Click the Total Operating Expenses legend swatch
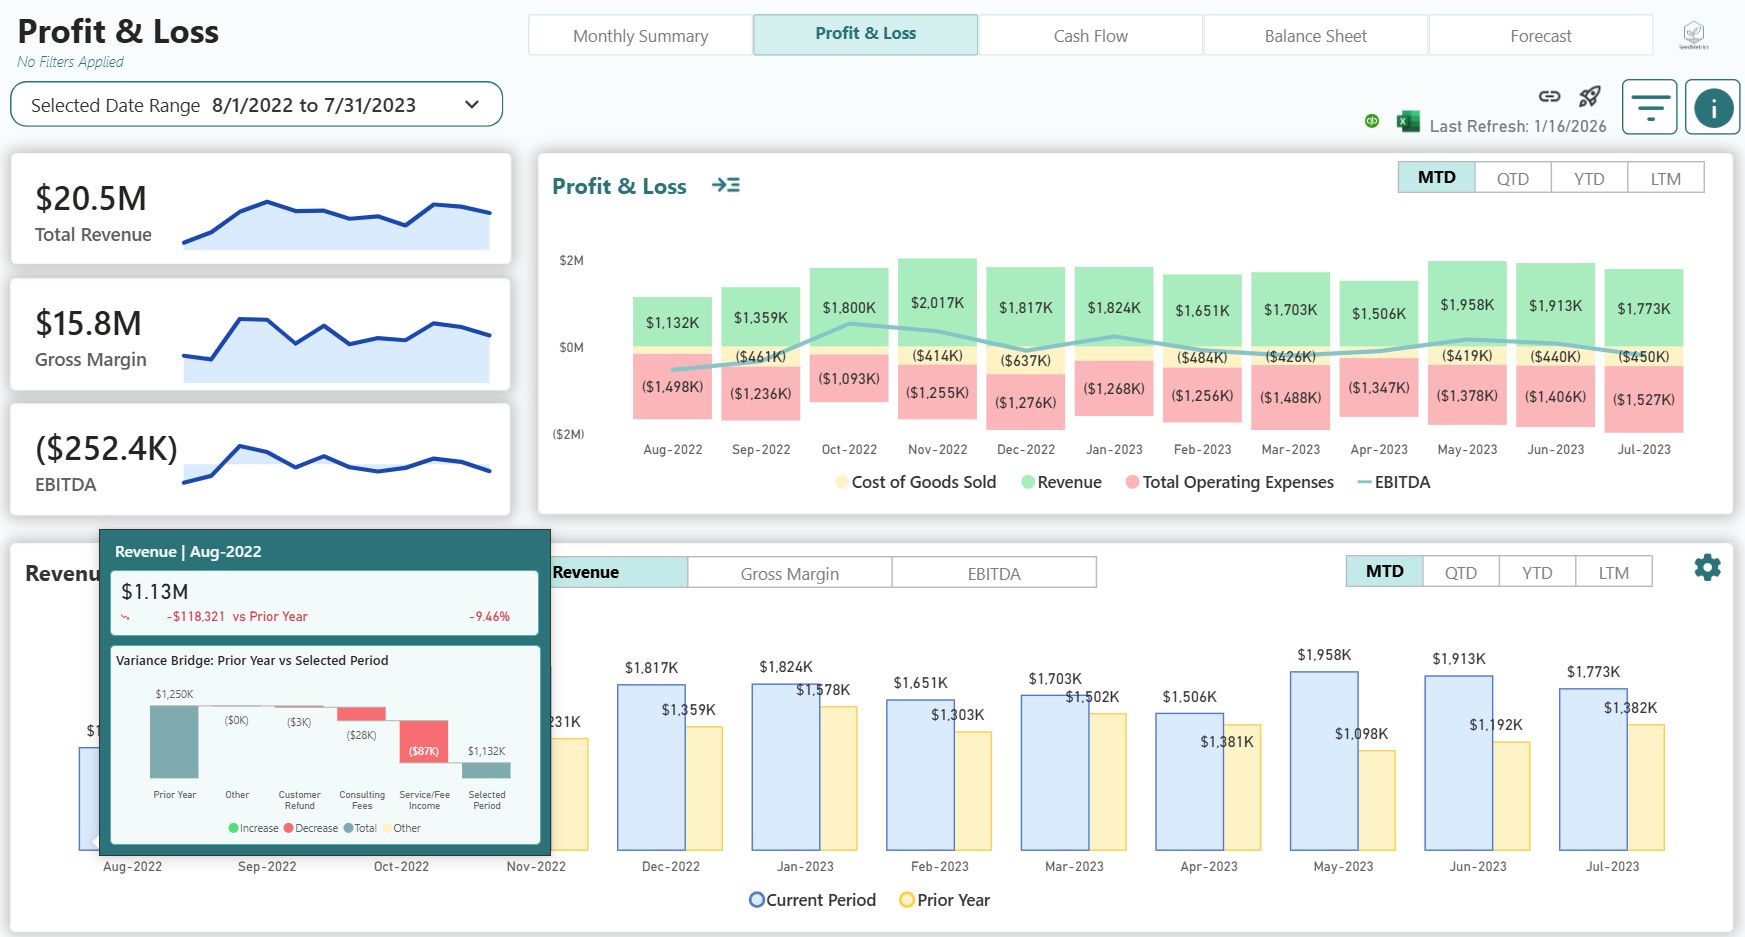The image size is (1745, 937). pyautogui.click(x=1132, y=482)
